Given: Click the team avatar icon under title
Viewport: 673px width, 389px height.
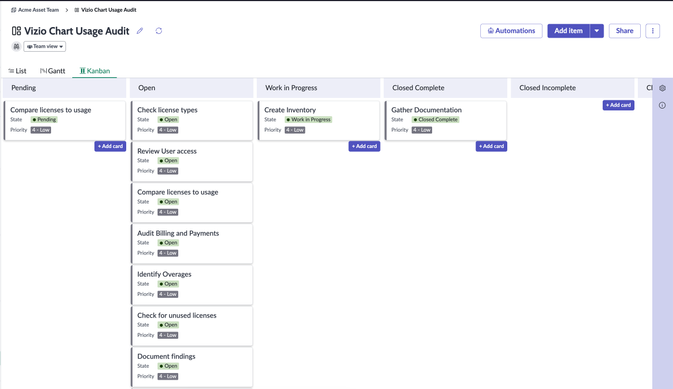Looking at the screenshot, I should (16, 46).
